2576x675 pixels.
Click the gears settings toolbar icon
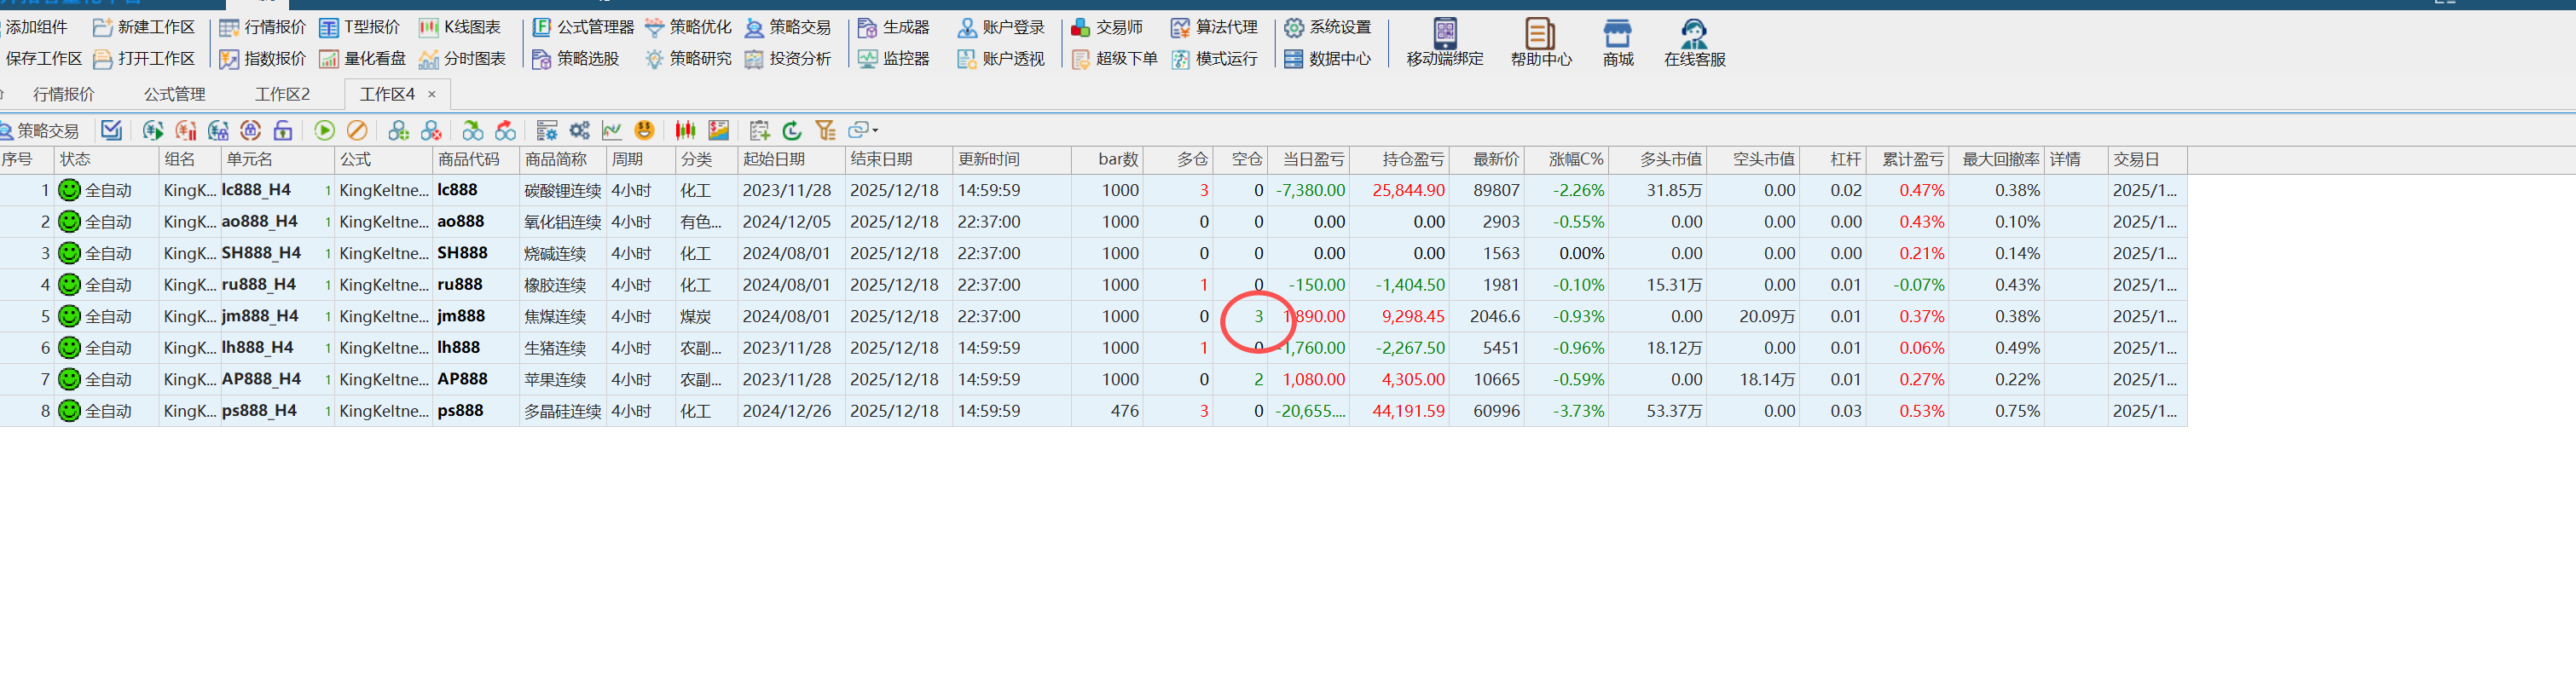click(580, 130)
